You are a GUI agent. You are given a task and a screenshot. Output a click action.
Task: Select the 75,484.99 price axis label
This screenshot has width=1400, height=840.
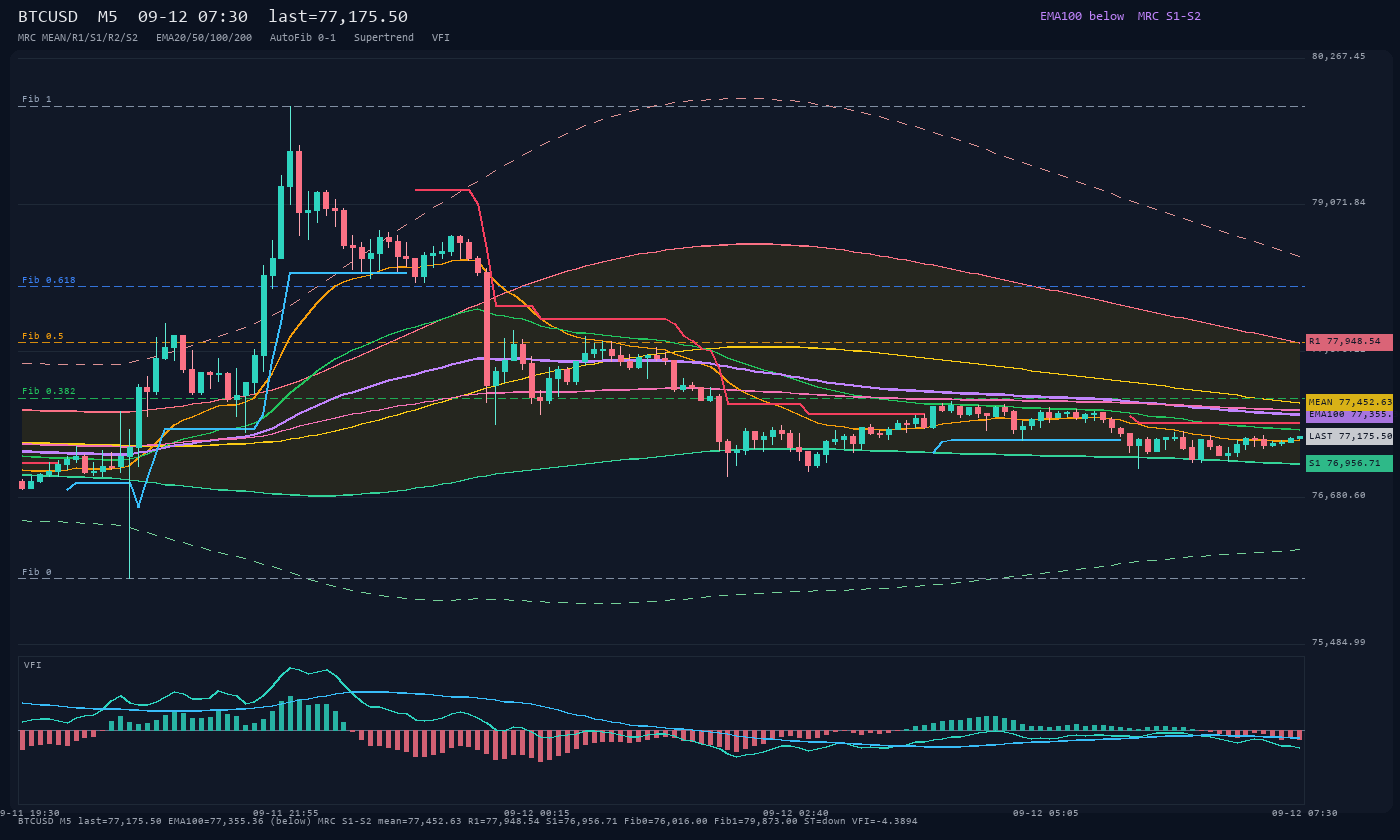[x=1338, y=642]
